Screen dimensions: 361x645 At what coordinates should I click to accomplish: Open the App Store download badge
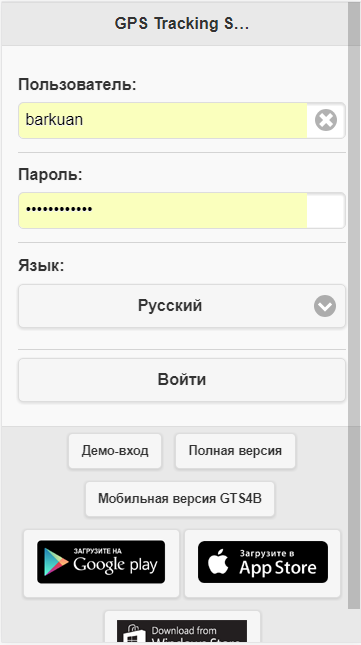(x=263, y=562)
